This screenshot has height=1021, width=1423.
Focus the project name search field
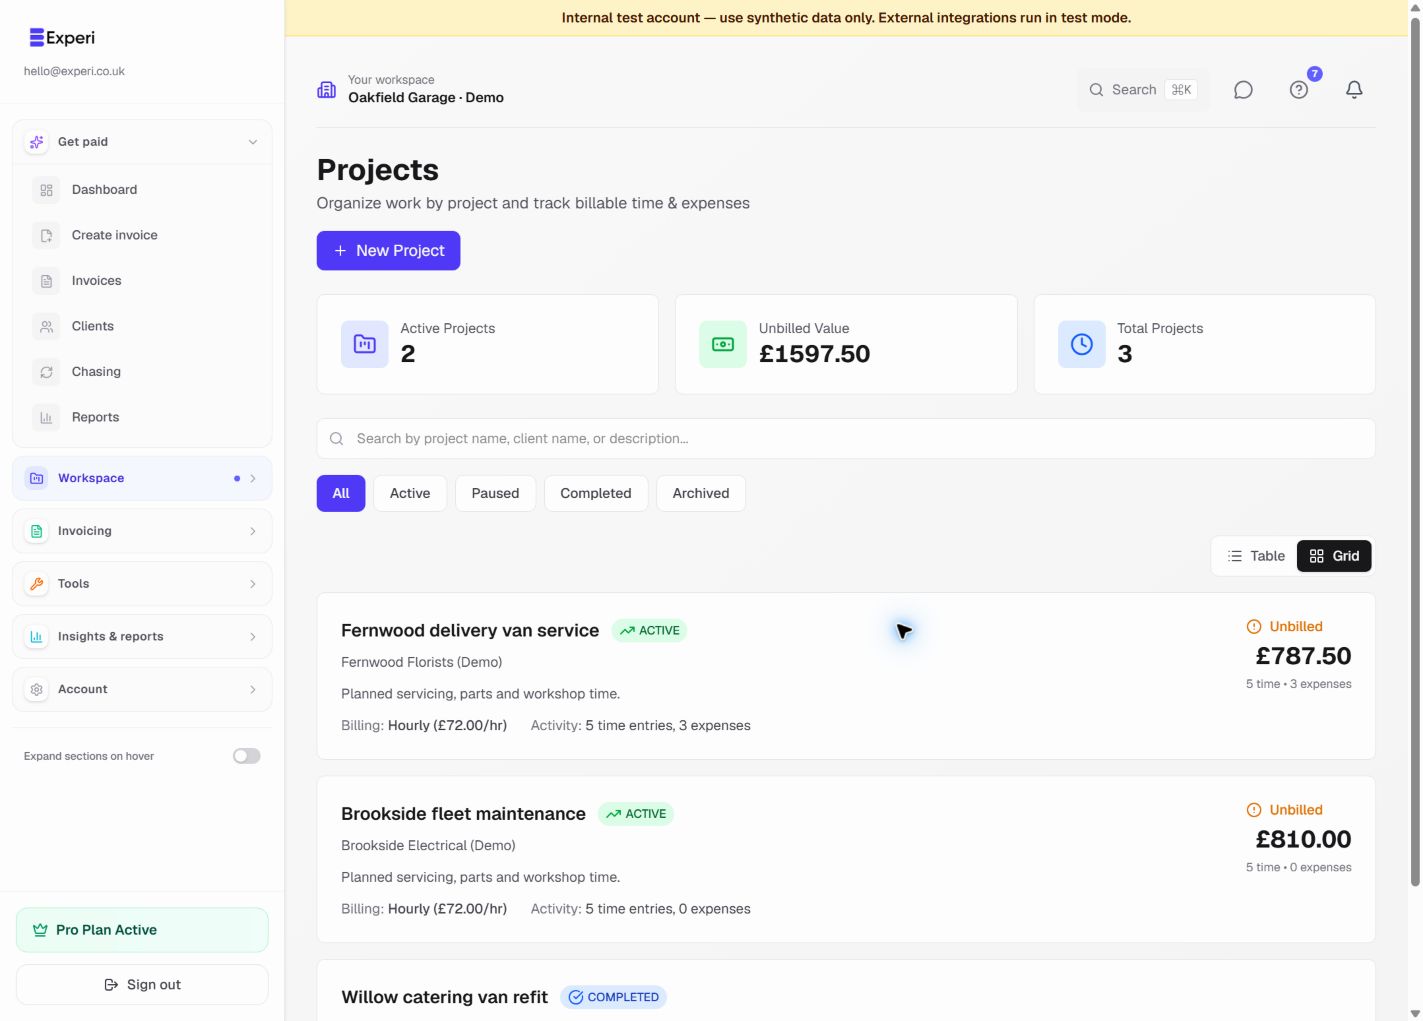[846, 439]
